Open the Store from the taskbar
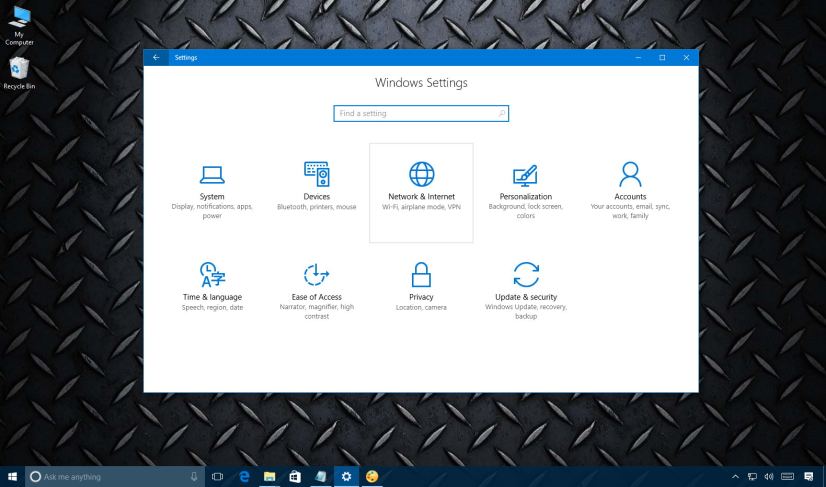The height and width of the screenshot is (487, 826). [x=295, y=476]
